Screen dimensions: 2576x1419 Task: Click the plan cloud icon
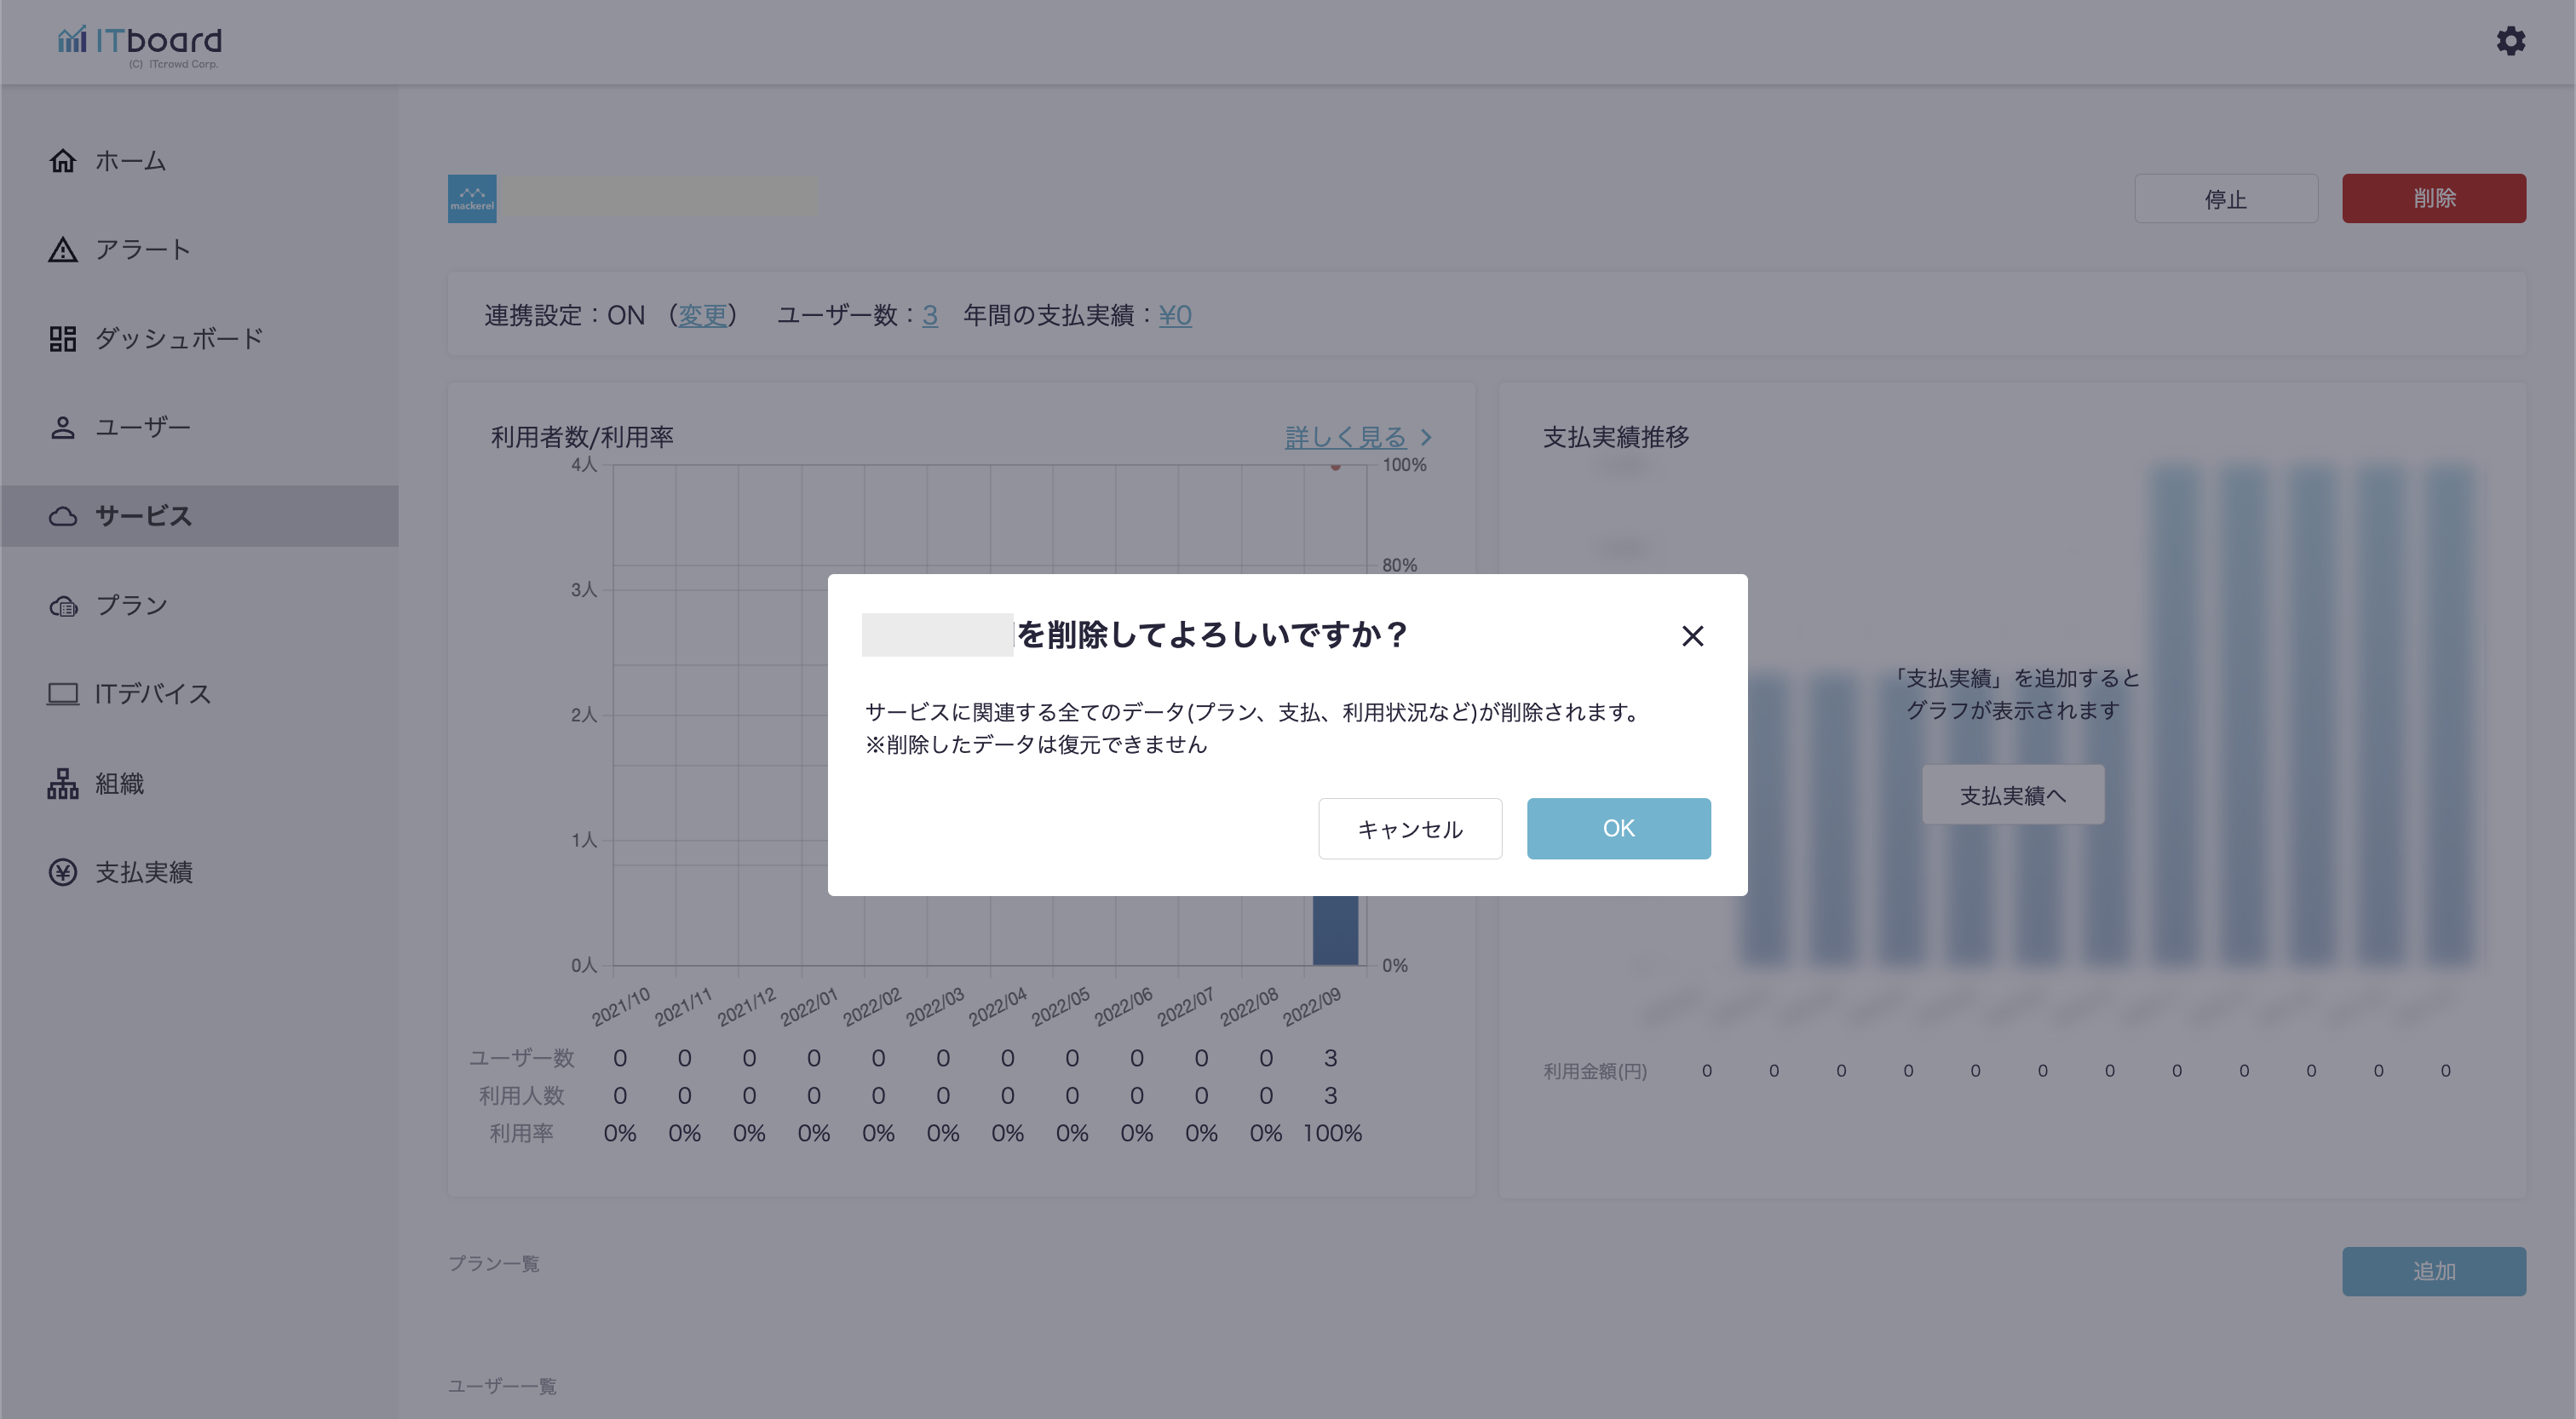(x=62, y=606)
